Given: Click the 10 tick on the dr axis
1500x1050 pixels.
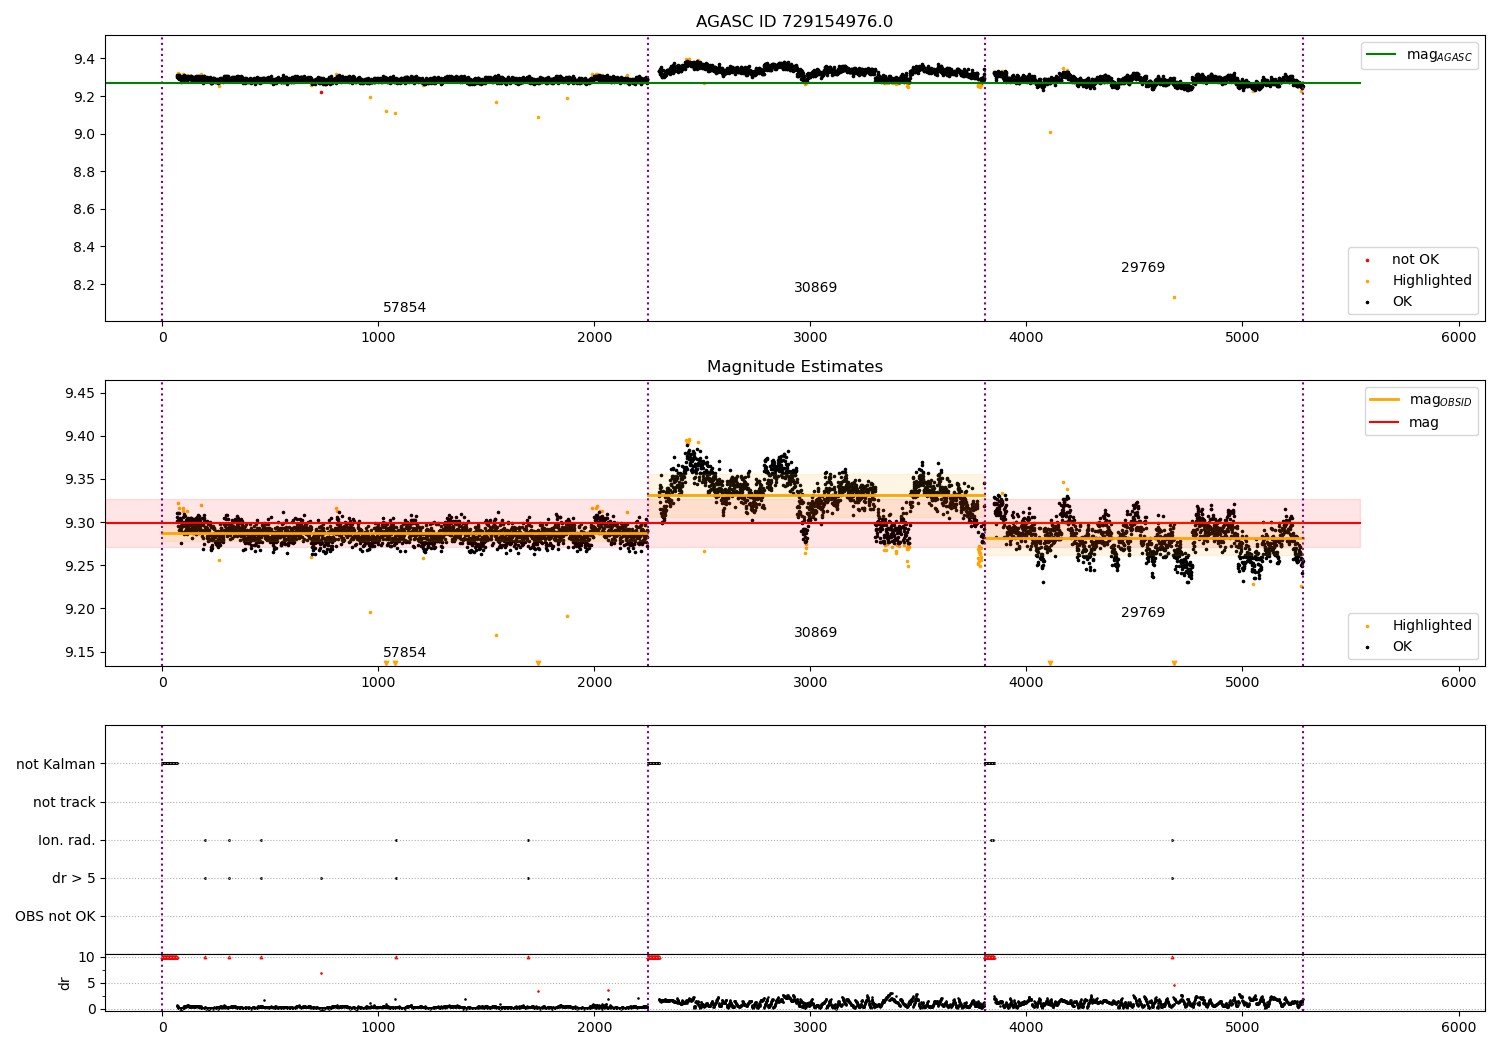Looking at the screenshot, I should [x=87, y=957].
